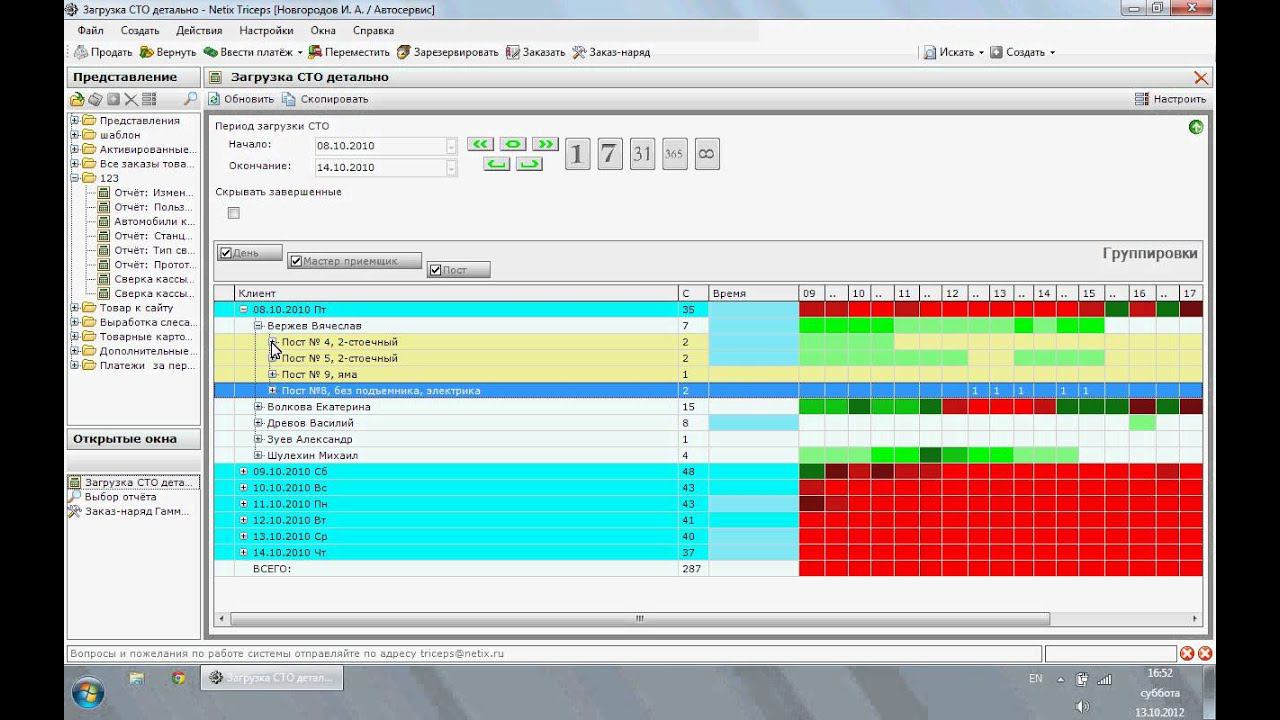Click the Клиент column header
Viewport: 1280px width, 720px height.
click(x=456, y=293)
